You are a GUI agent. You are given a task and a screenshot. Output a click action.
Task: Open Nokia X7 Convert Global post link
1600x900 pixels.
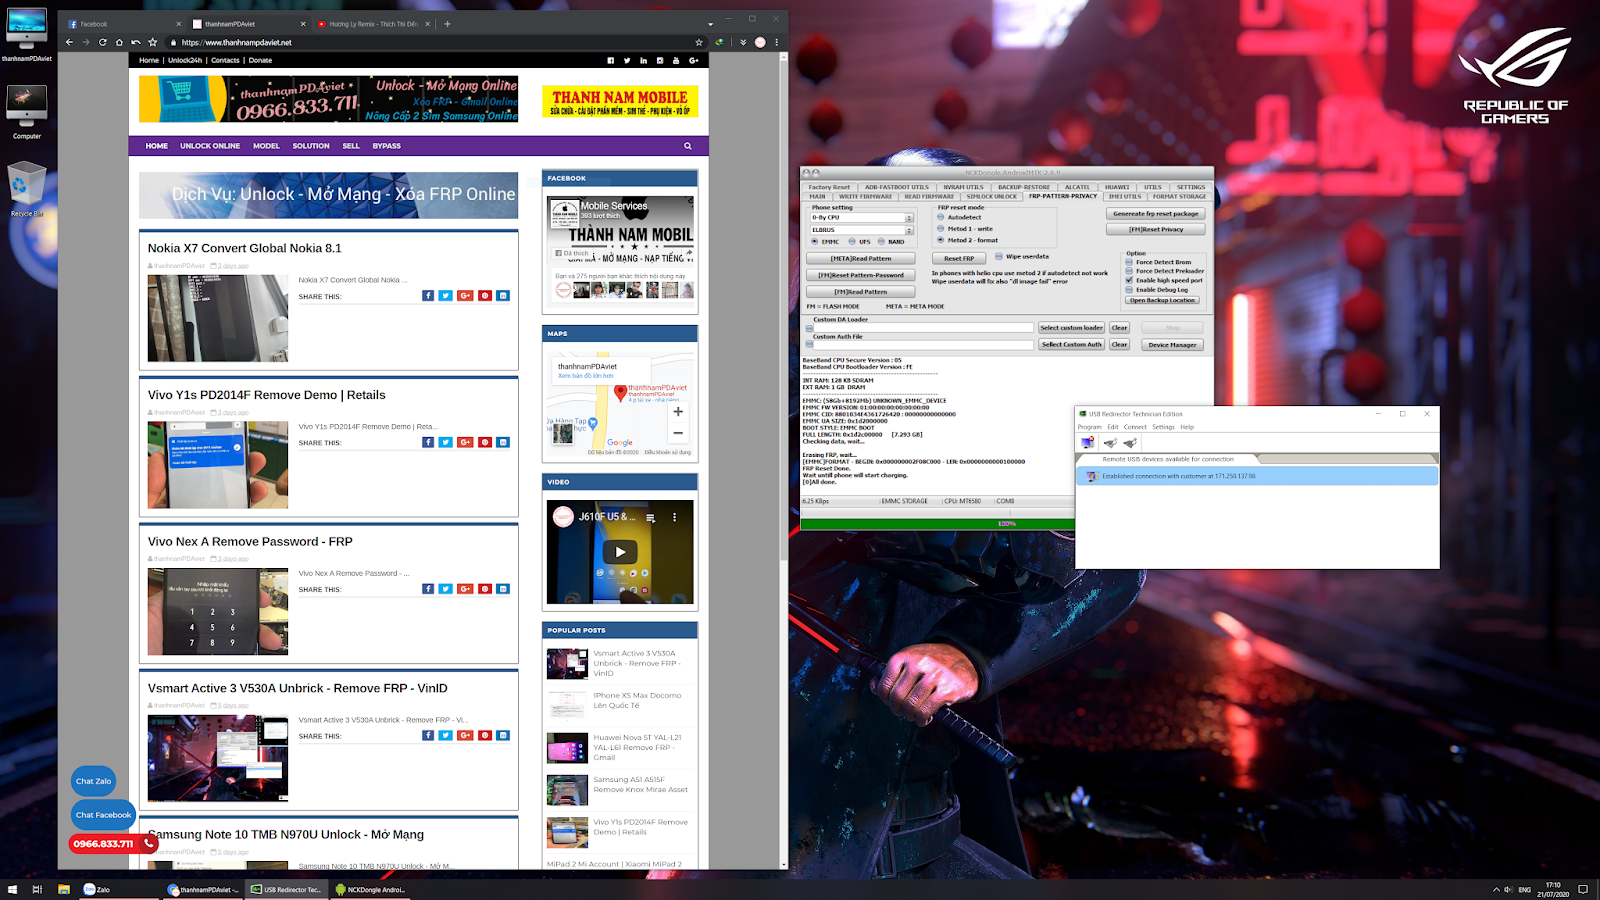(x=245, y=248)
